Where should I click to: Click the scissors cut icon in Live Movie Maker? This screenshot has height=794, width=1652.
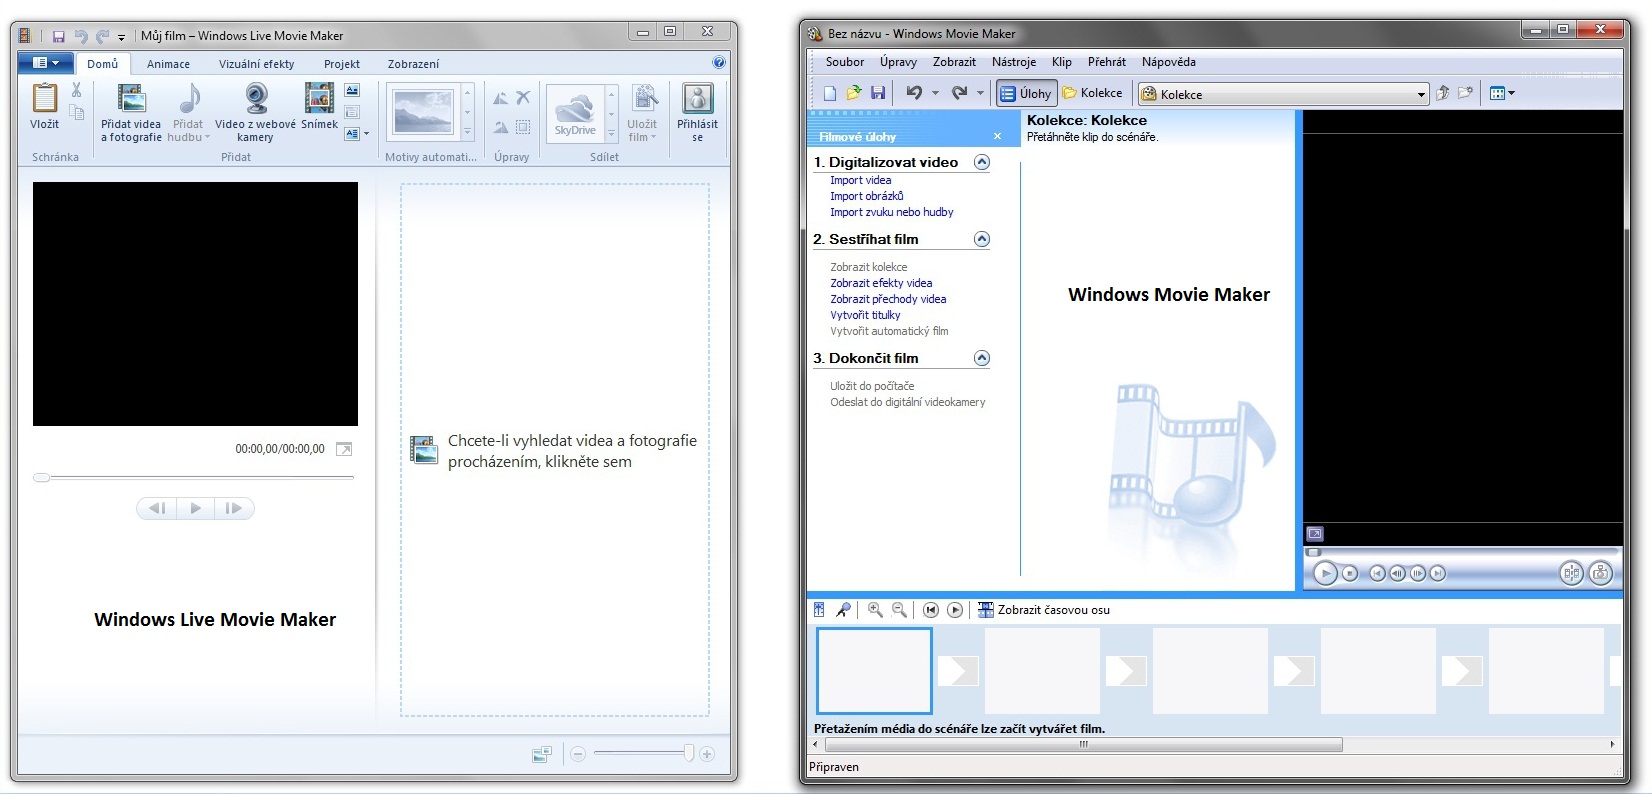click(76, 91)
